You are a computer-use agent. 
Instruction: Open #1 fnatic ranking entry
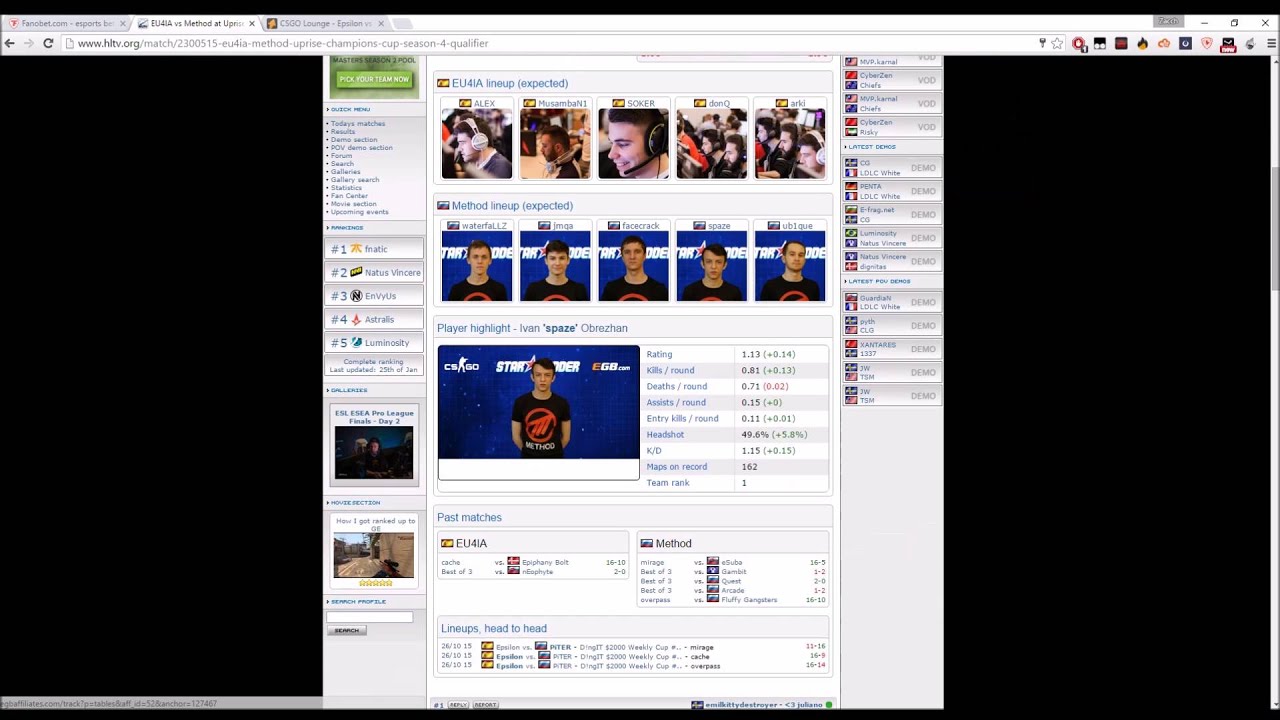(x=374, y=249)
